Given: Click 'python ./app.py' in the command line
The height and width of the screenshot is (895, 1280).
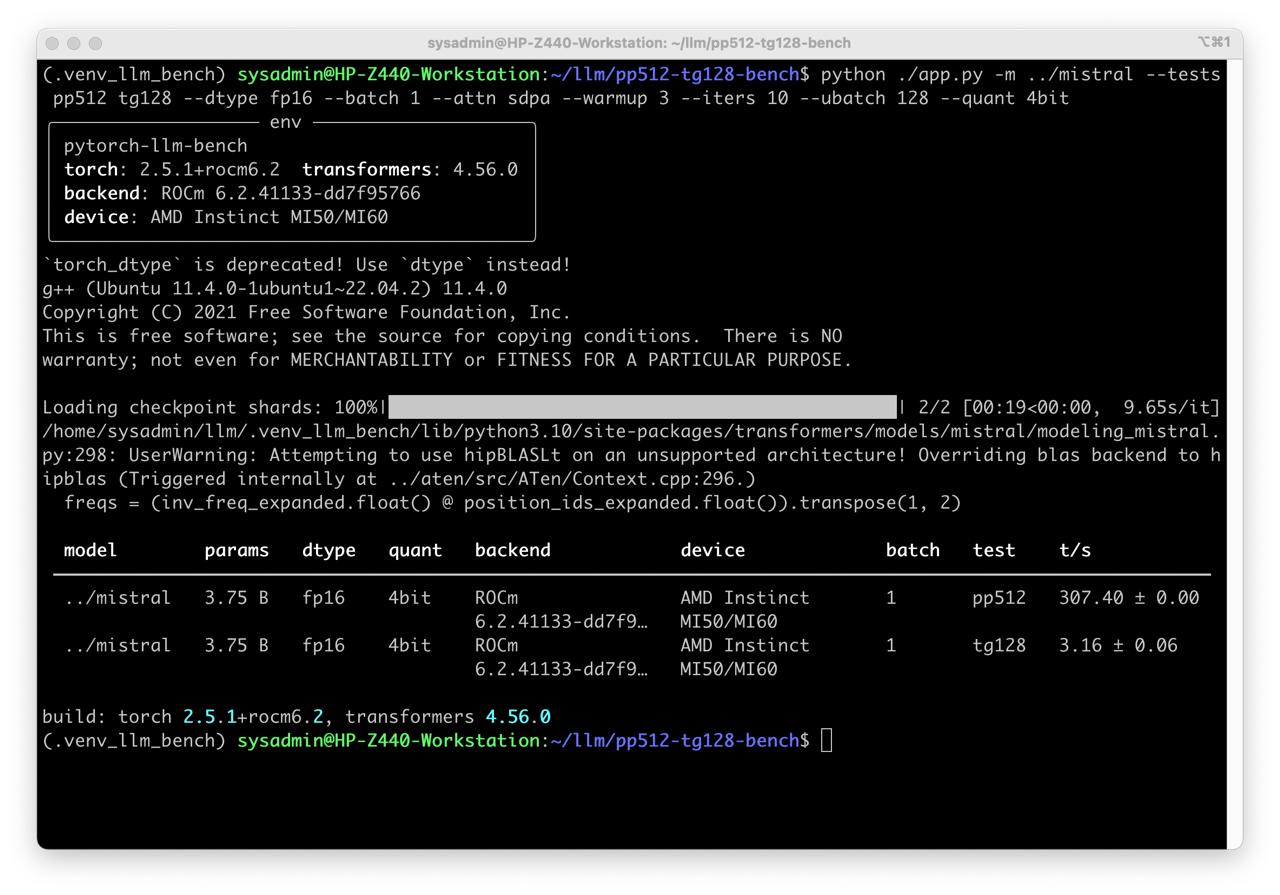Looking at the screenshot, I should point(902,74).
